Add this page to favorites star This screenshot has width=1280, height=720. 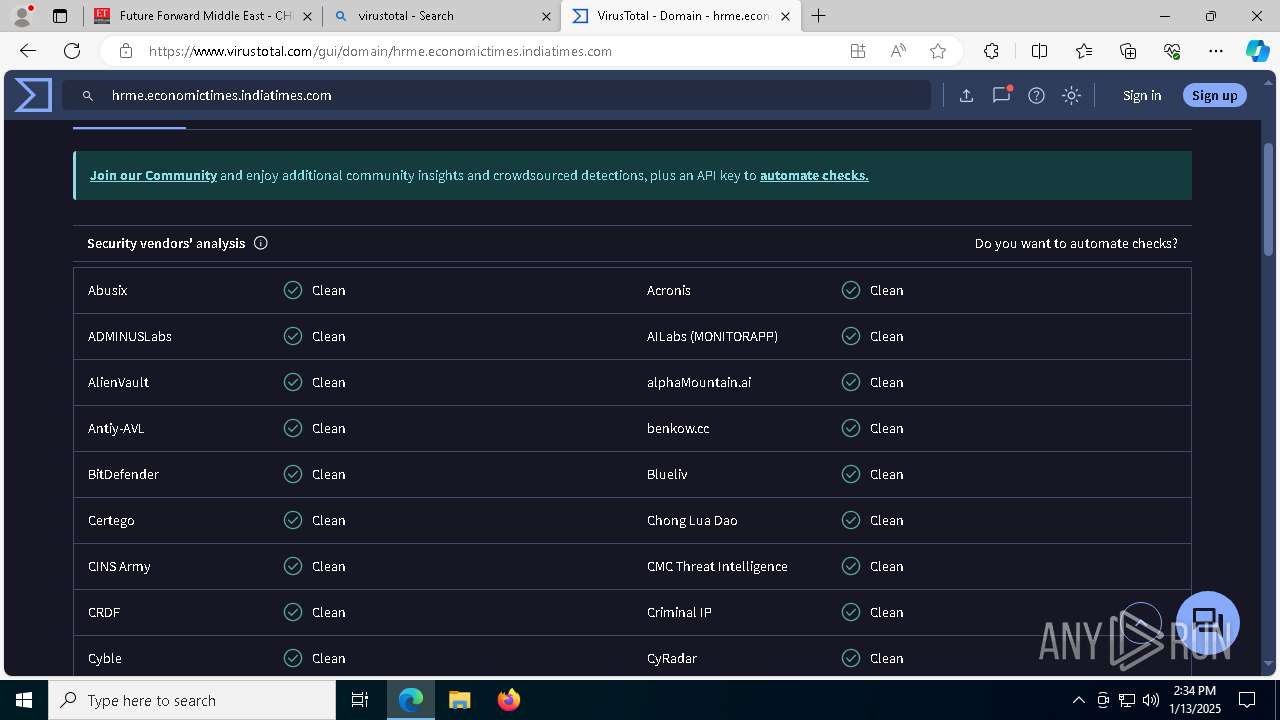pyautogui.click(x=938, y=51)
